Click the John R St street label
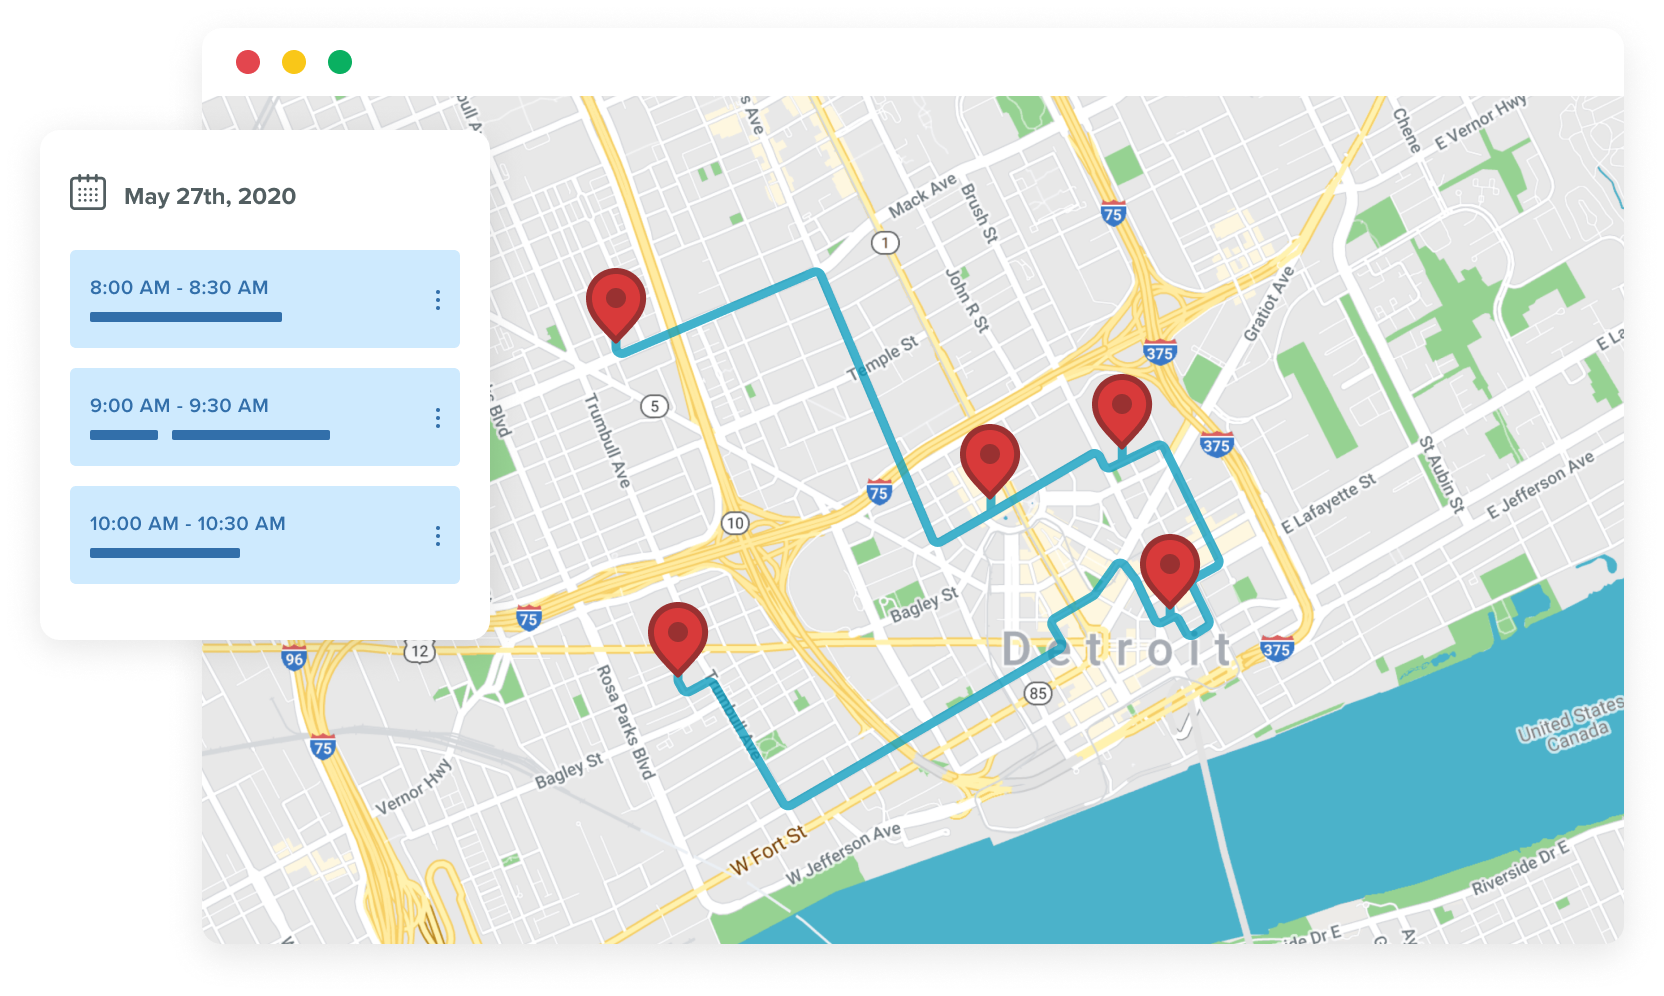Screen dimensions: 1664x996 [x=967, y=300]
